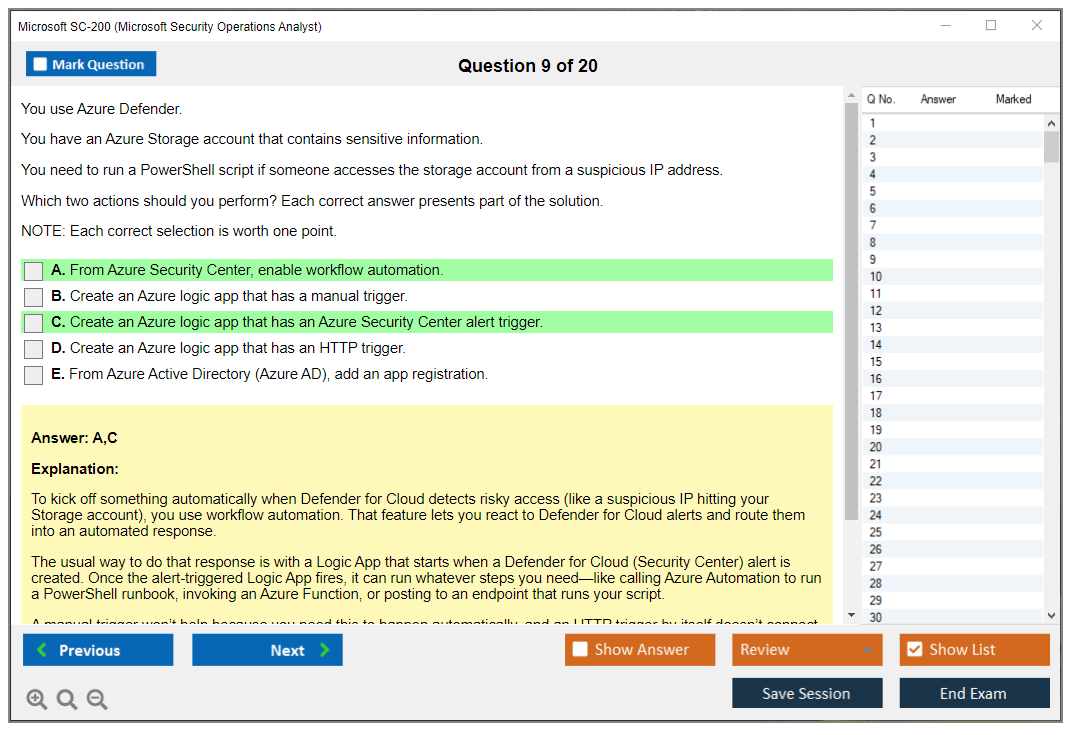Click the green right arrow on Next
The height and width of the screenshot is (735, 1075).
coord(324,650)
